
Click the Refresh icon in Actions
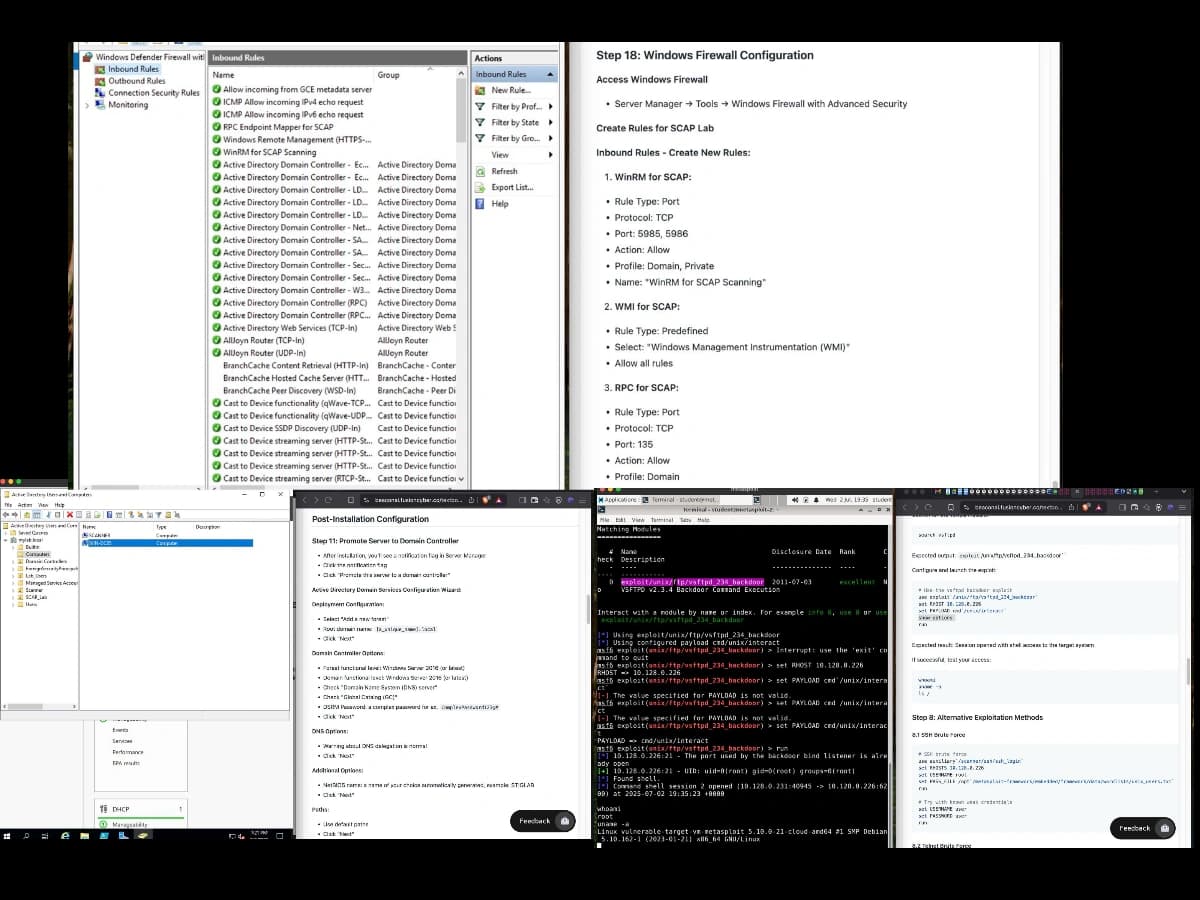pos(481,171)
